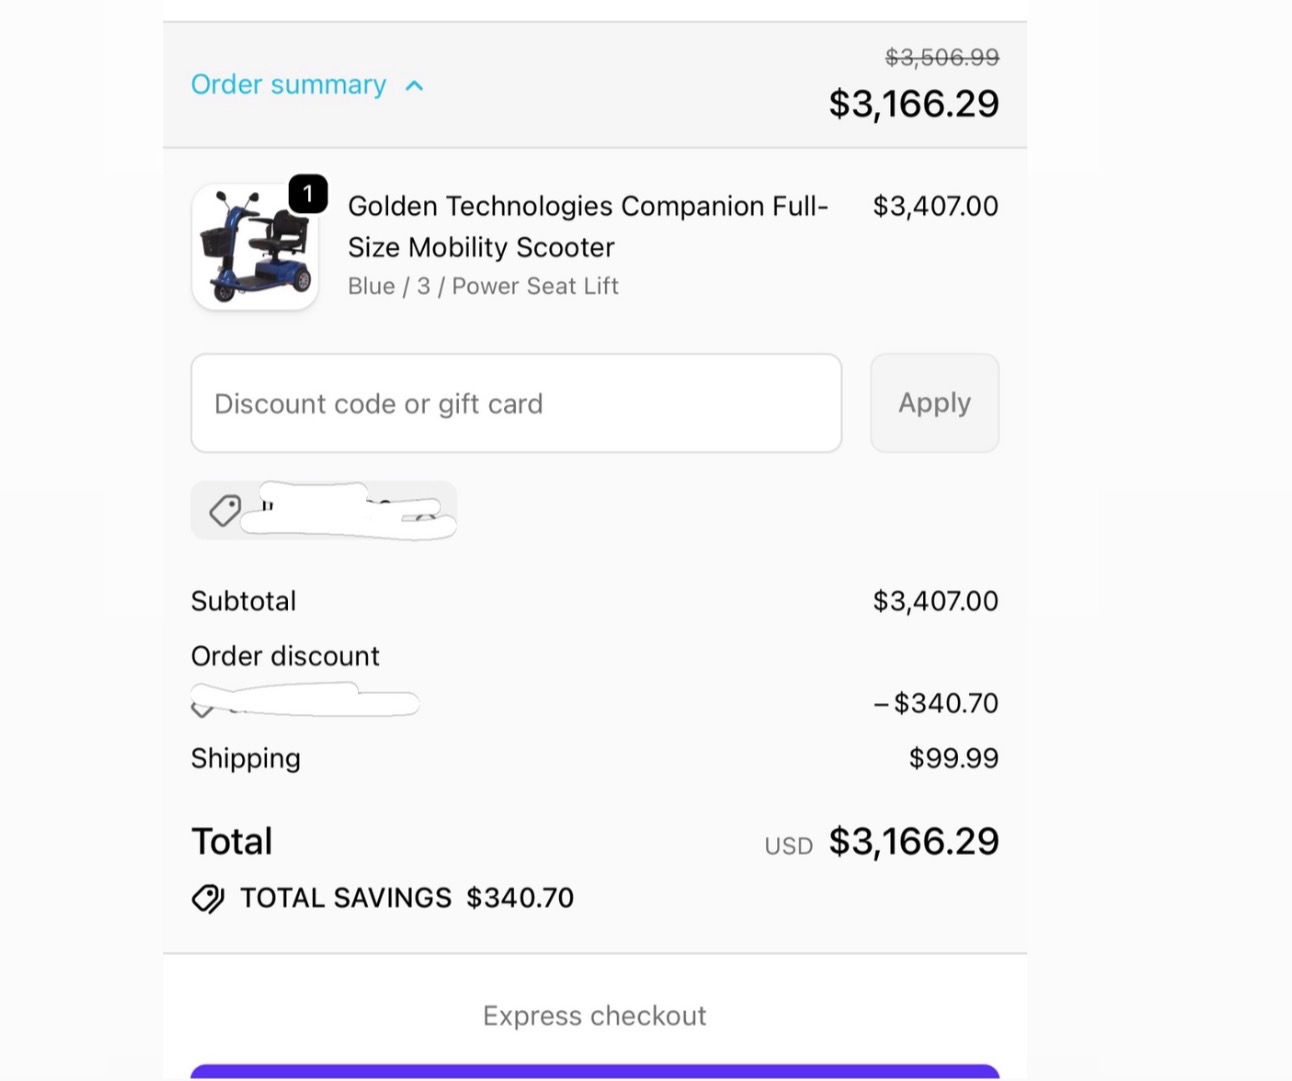Click the TOTAL SAVINGS $340.70 text
The image size is (1292, 1081).
[406, 898]
